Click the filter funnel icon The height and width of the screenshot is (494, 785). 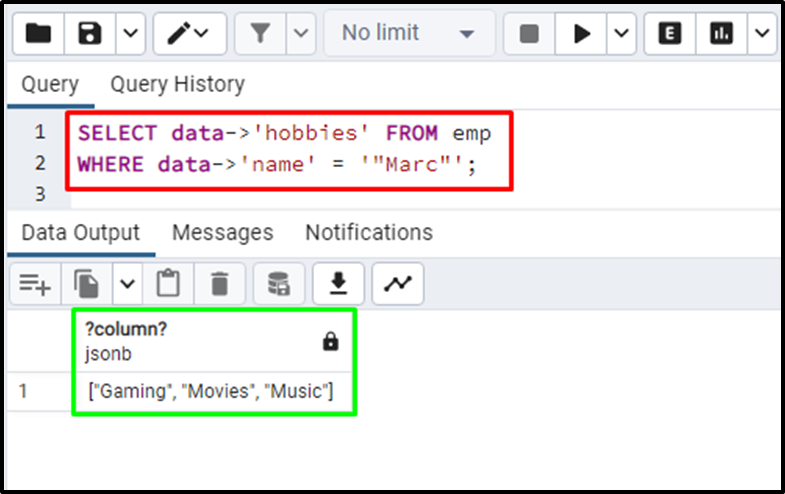pos(260,34)
